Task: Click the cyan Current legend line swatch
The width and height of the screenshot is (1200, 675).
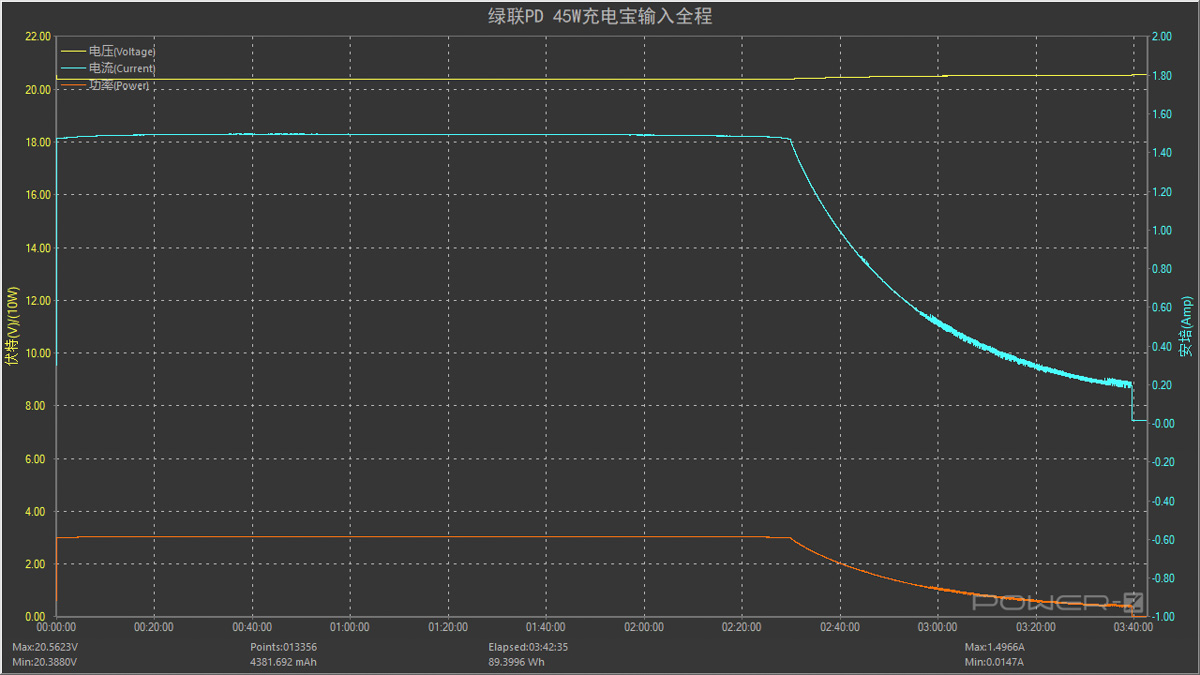Action: pyautogui.click(x=74, y=68)
